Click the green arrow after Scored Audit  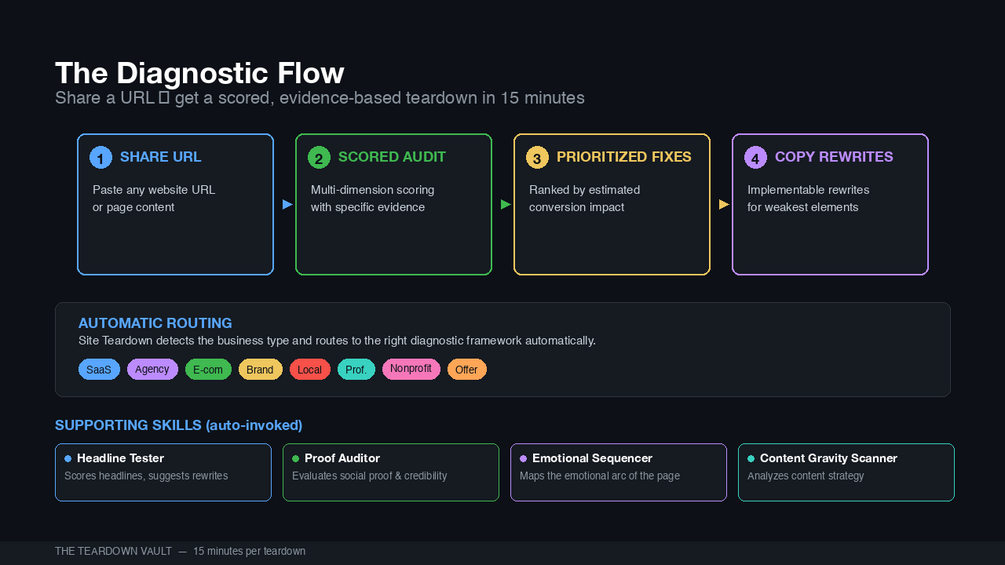coord(506,204)
